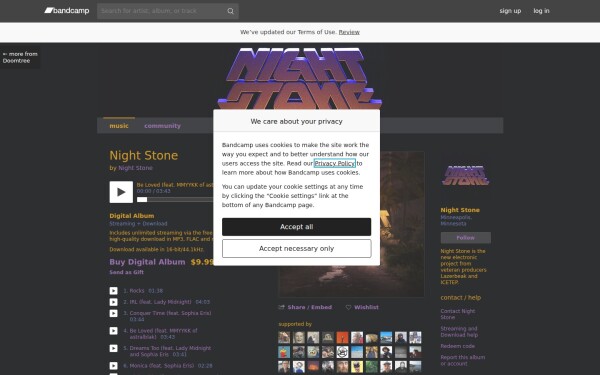This screenshot has width=600, height=375.
Task: Click the Wishlist heart icon
Action: click(x=348, y=307)
